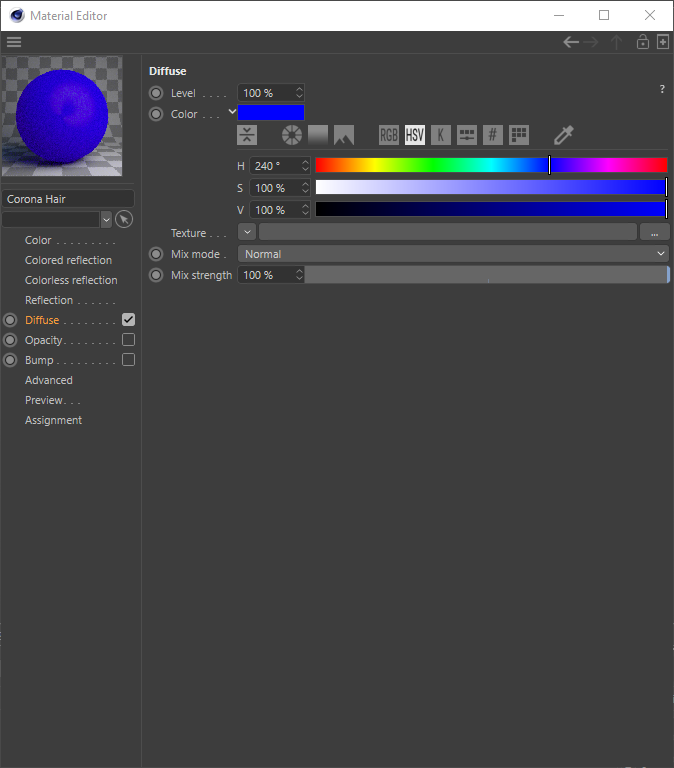Open new material editor window icon
Image resolution: width=674 pixels, height=768 pixels.
pyautogui.click(x=663, y=42)
